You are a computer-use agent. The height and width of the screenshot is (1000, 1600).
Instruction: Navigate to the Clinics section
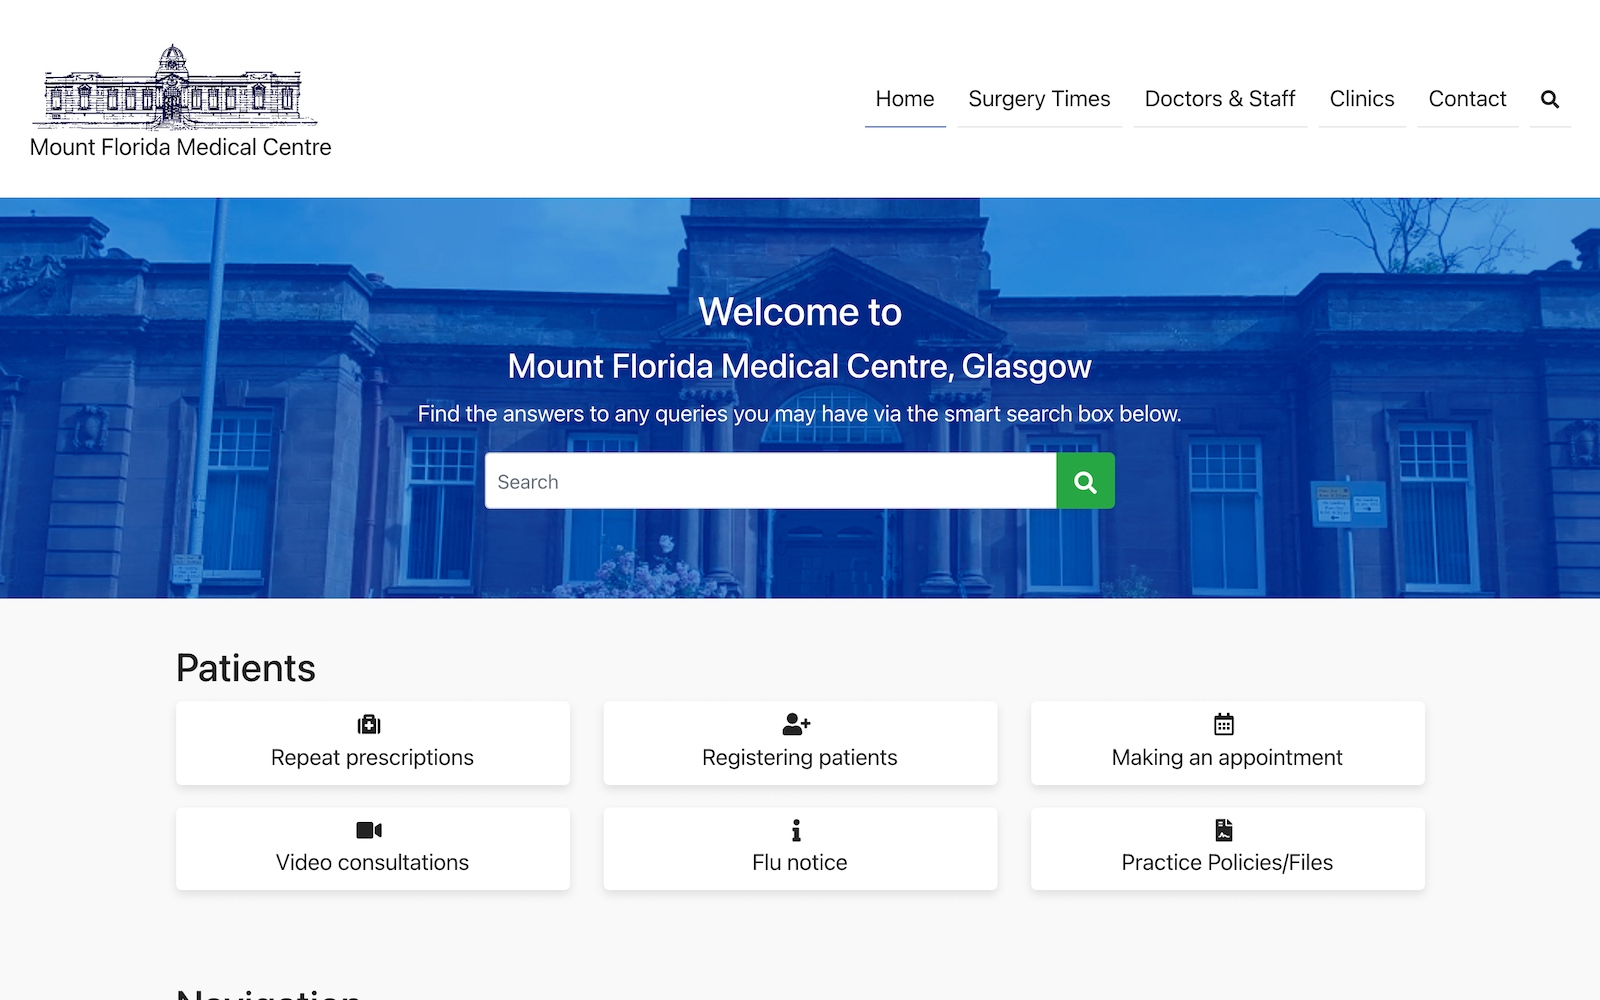1361,99
